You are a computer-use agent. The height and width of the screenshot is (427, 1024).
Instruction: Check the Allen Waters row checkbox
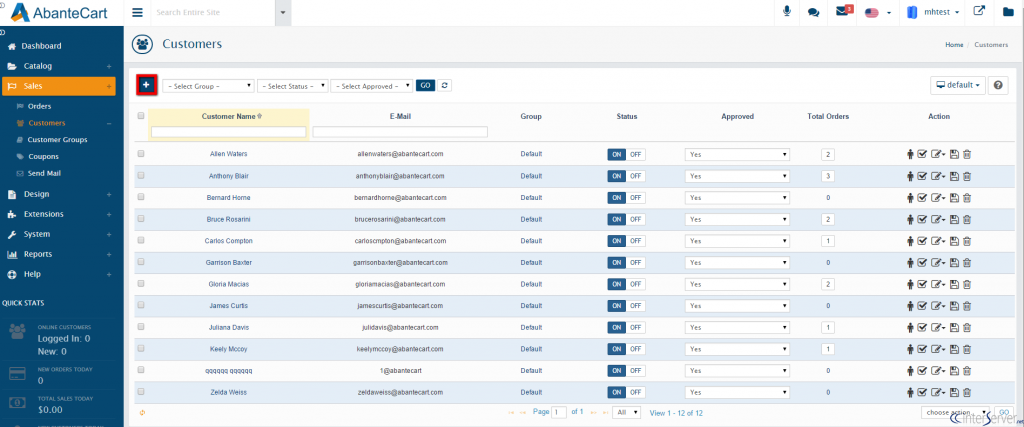point(141,154)
